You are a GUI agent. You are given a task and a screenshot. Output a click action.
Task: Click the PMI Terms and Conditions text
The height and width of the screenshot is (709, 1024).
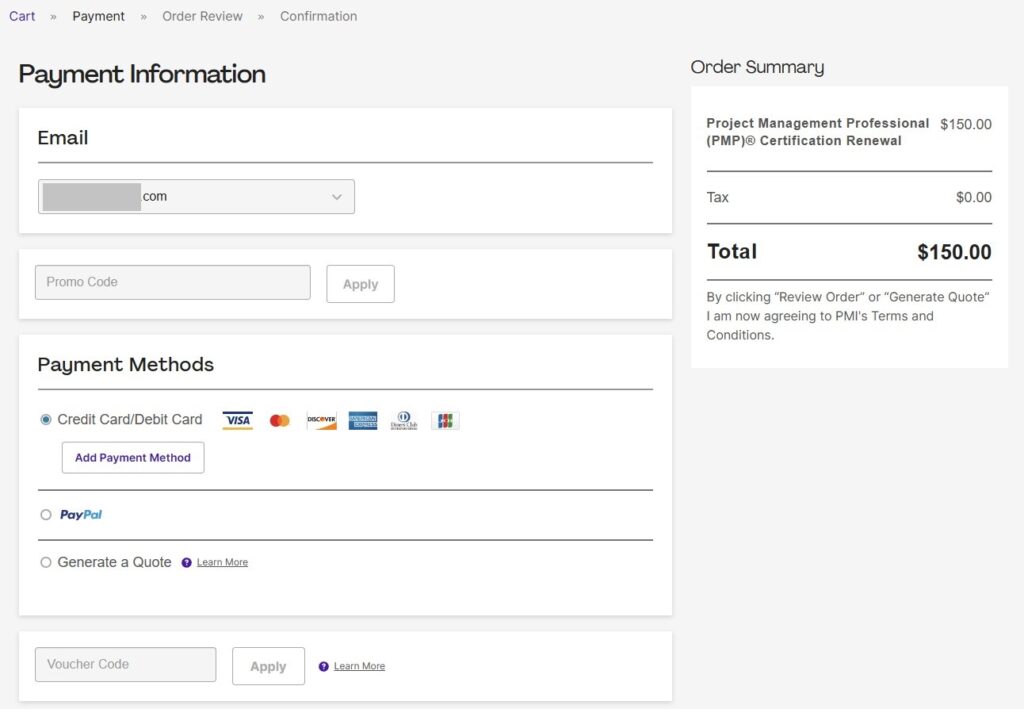(x=848, y=316)
